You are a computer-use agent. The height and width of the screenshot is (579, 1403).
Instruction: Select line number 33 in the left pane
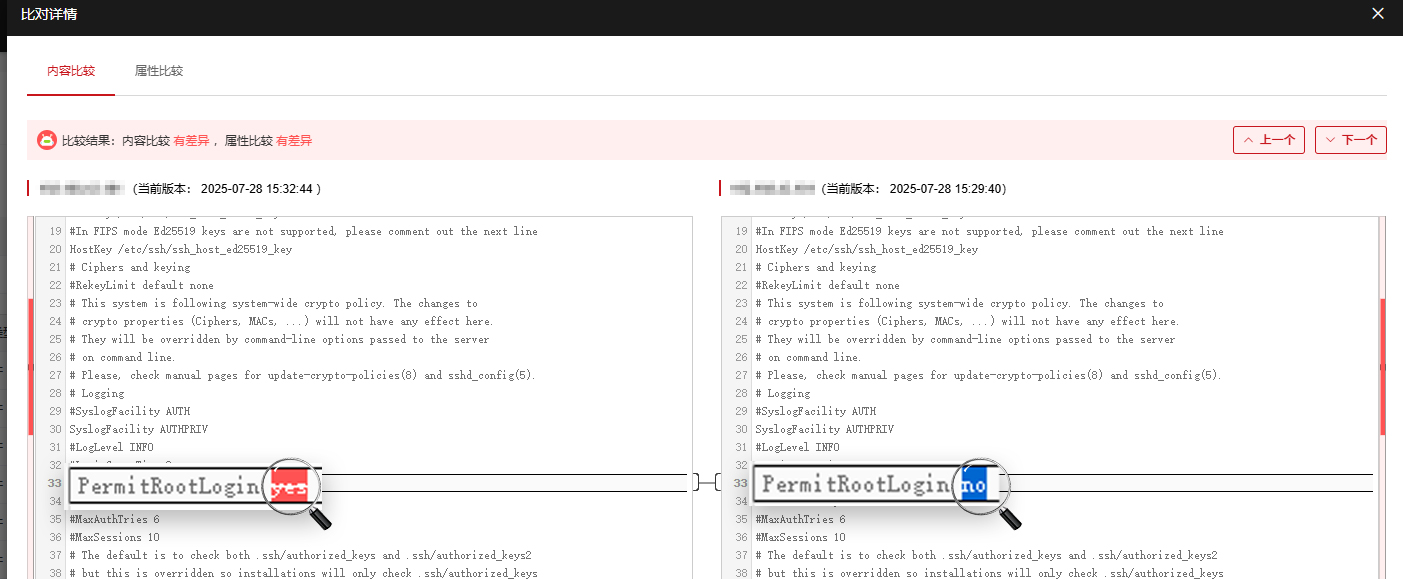pyautogui.click(x=55, y=483)
